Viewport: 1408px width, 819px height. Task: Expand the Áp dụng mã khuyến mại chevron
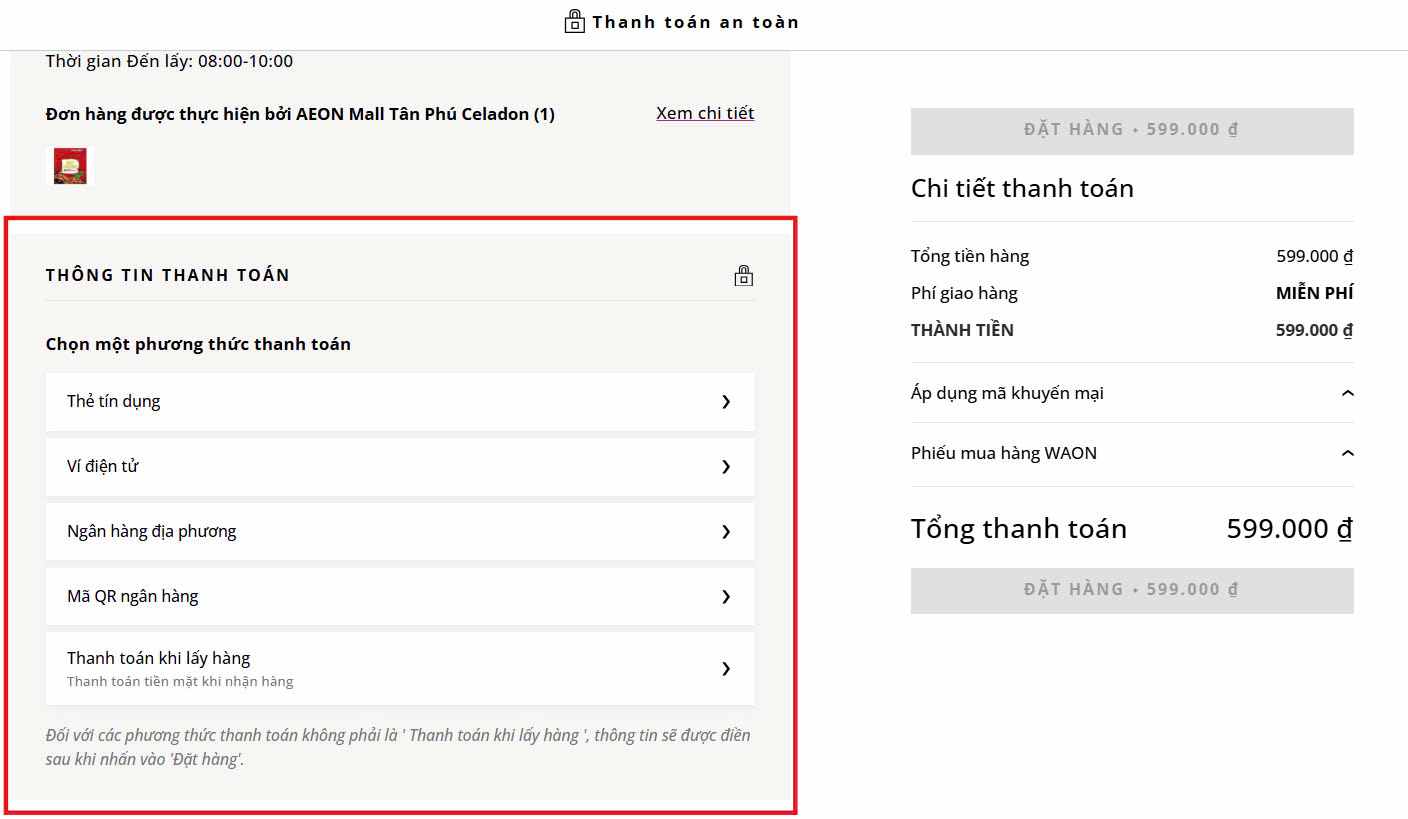point(1347,393)
